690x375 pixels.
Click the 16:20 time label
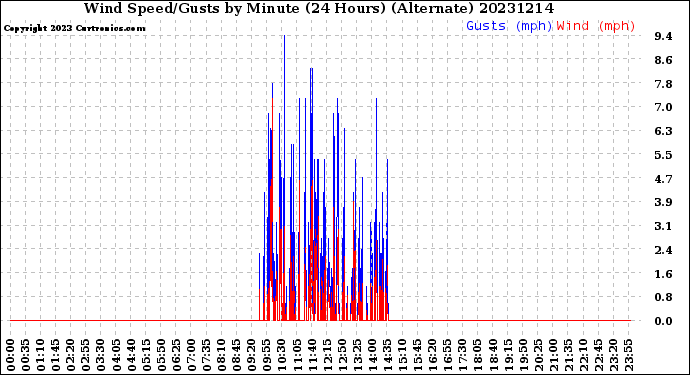coord(433,355)
